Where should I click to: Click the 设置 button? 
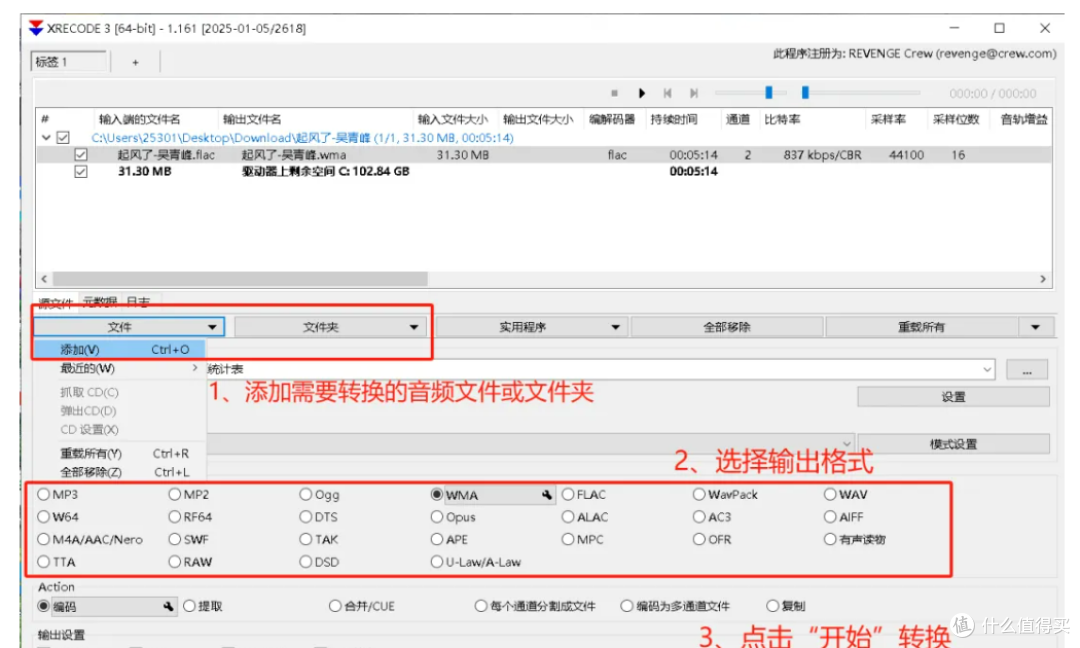click(952, 396)
